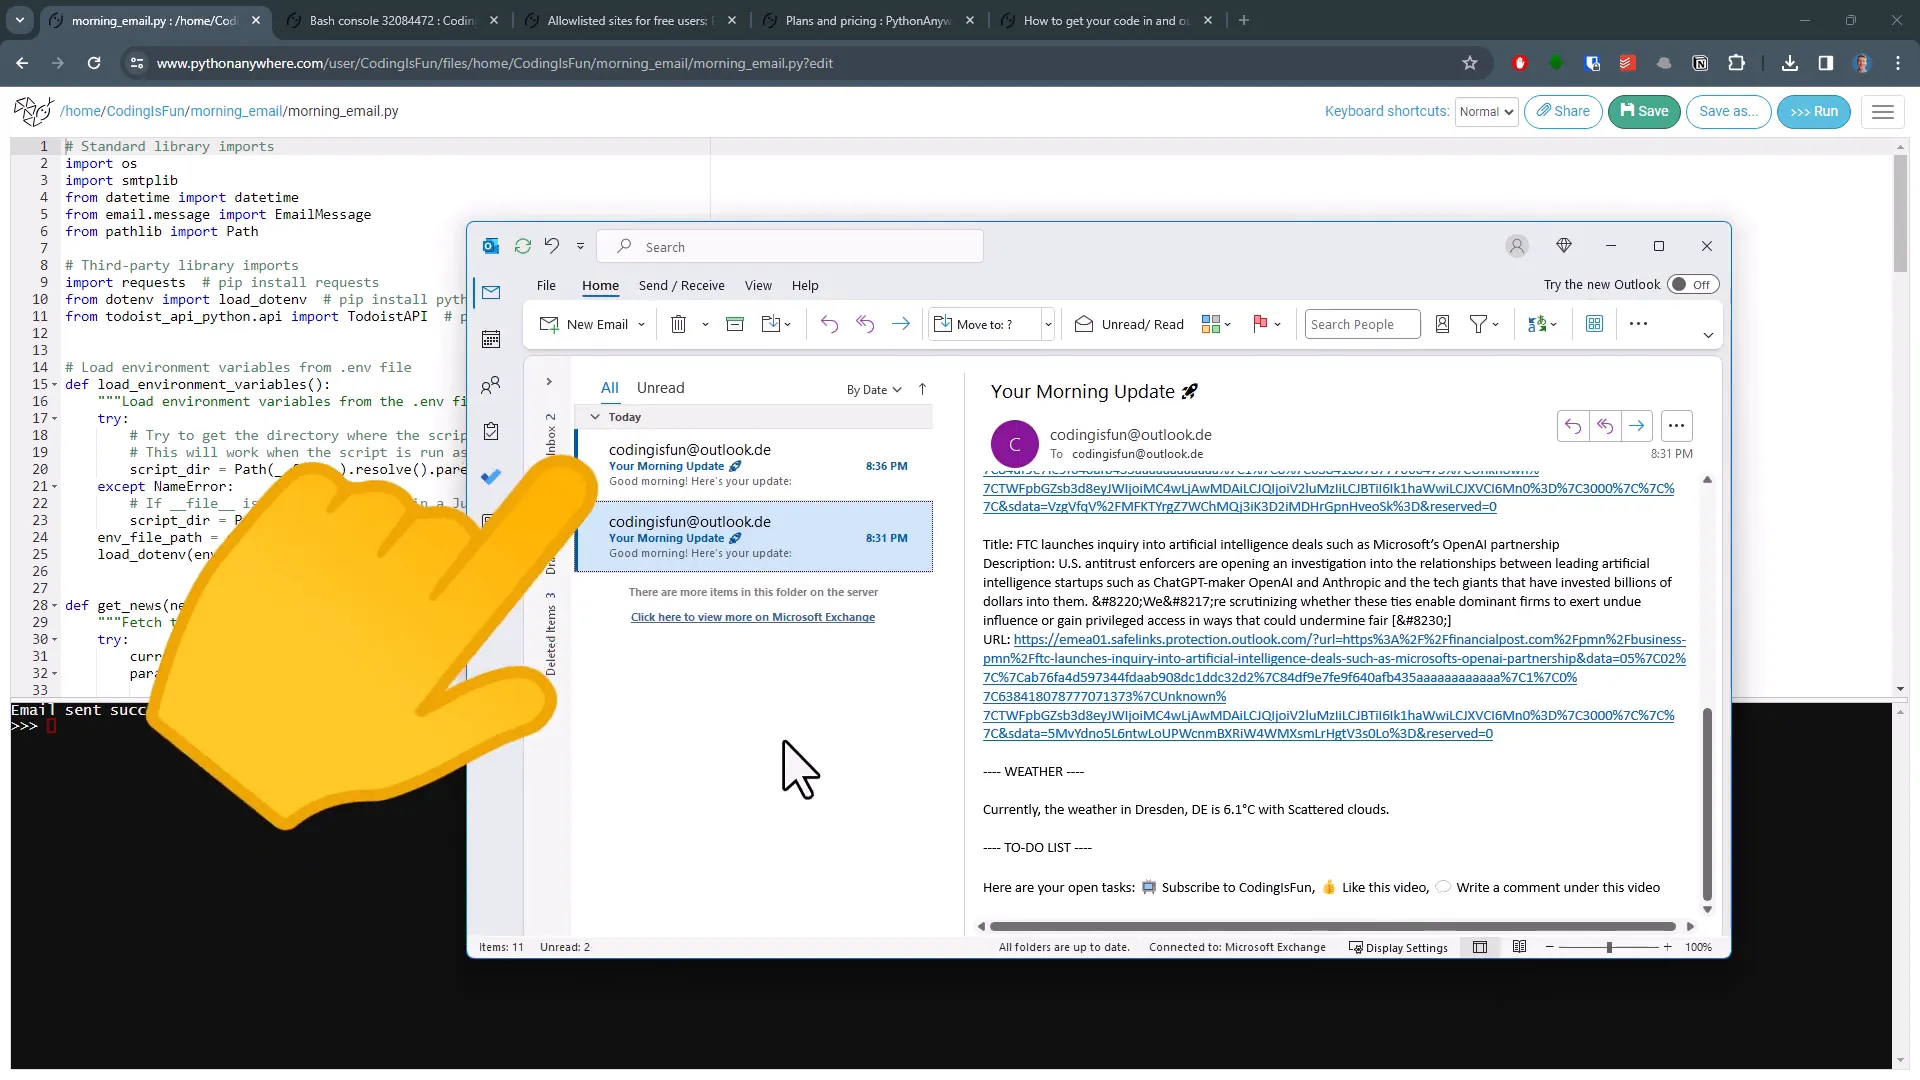Click the All Apps grid icon in the ribbon

click(x=1594, y=324)
